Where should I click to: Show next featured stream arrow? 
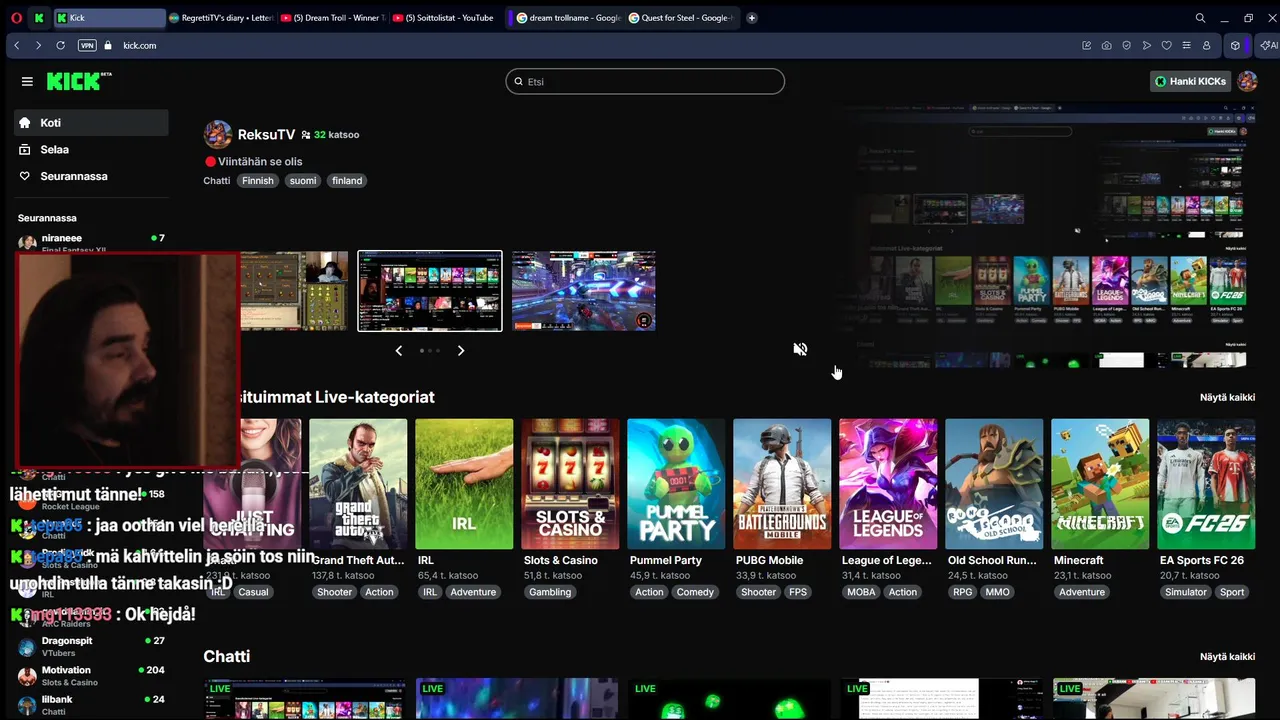(461, 350)
